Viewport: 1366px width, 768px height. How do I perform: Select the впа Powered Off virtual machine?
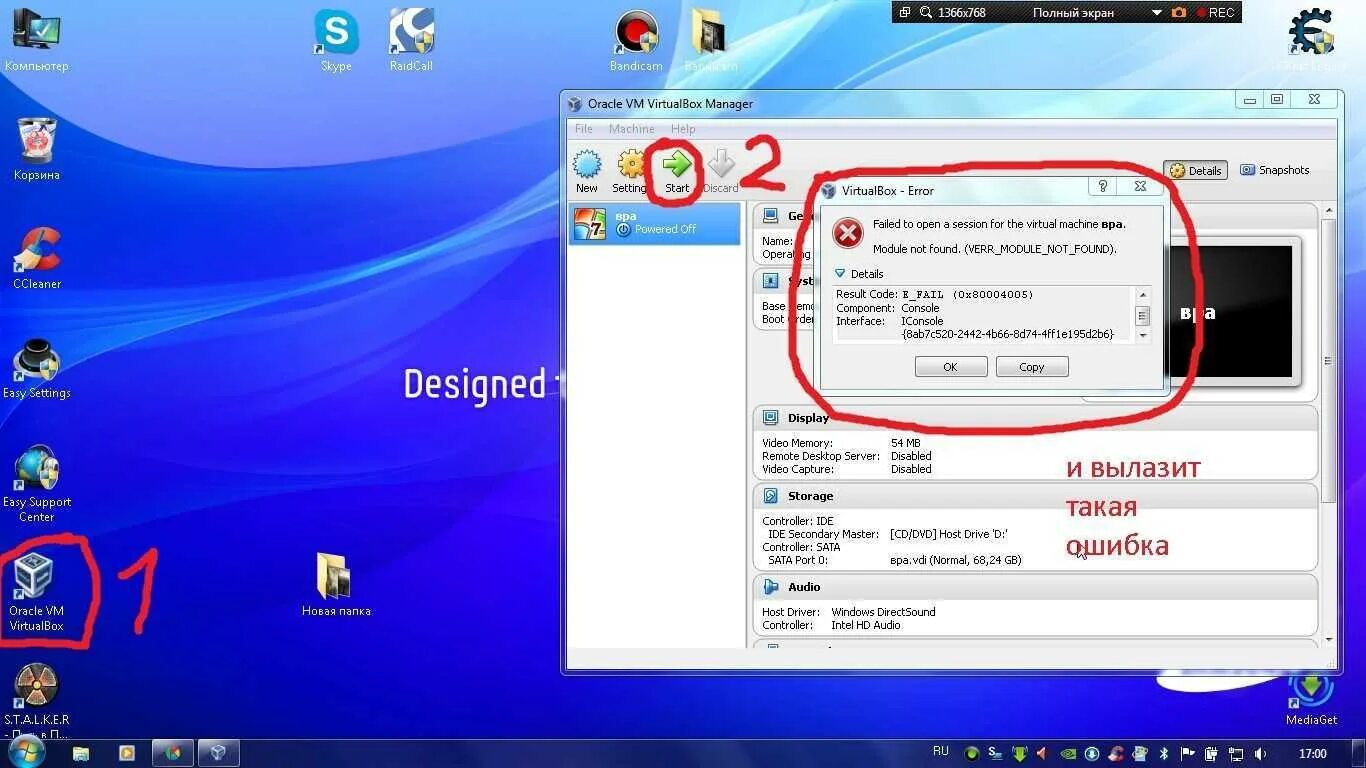[655, 223]
